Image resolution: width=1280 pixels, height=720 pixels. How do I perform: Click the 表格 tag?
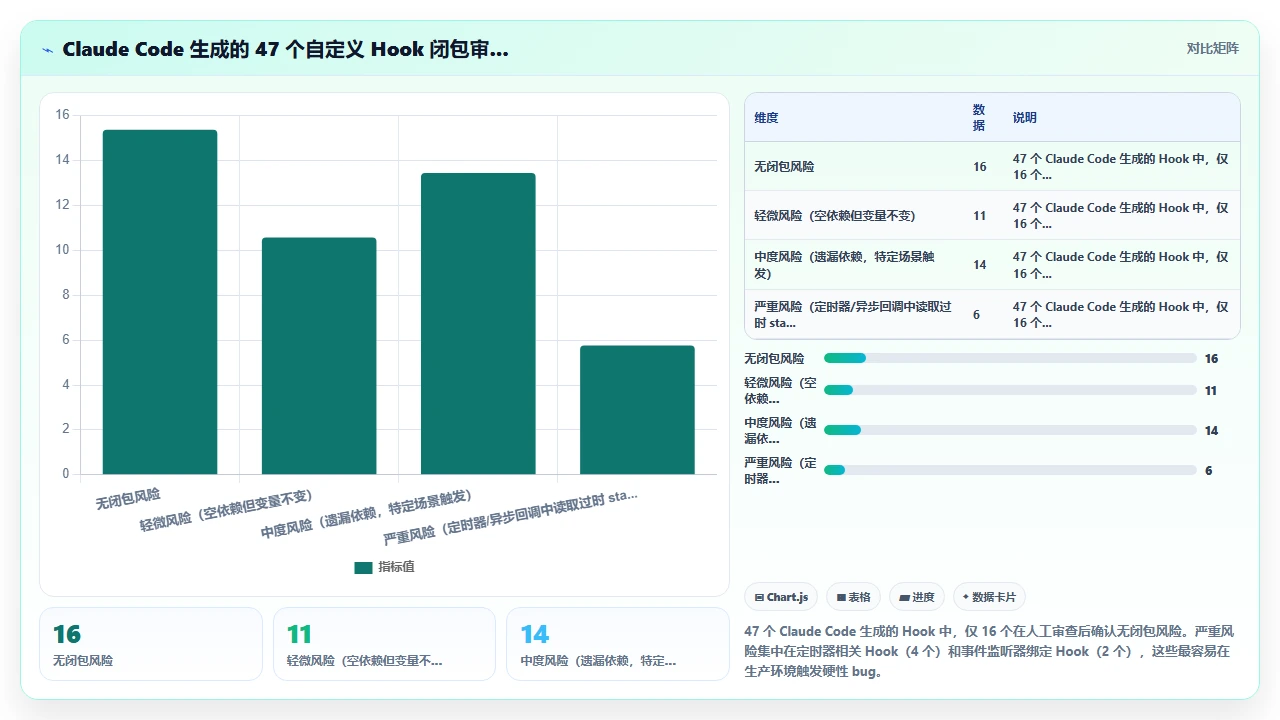click(853, 597)
